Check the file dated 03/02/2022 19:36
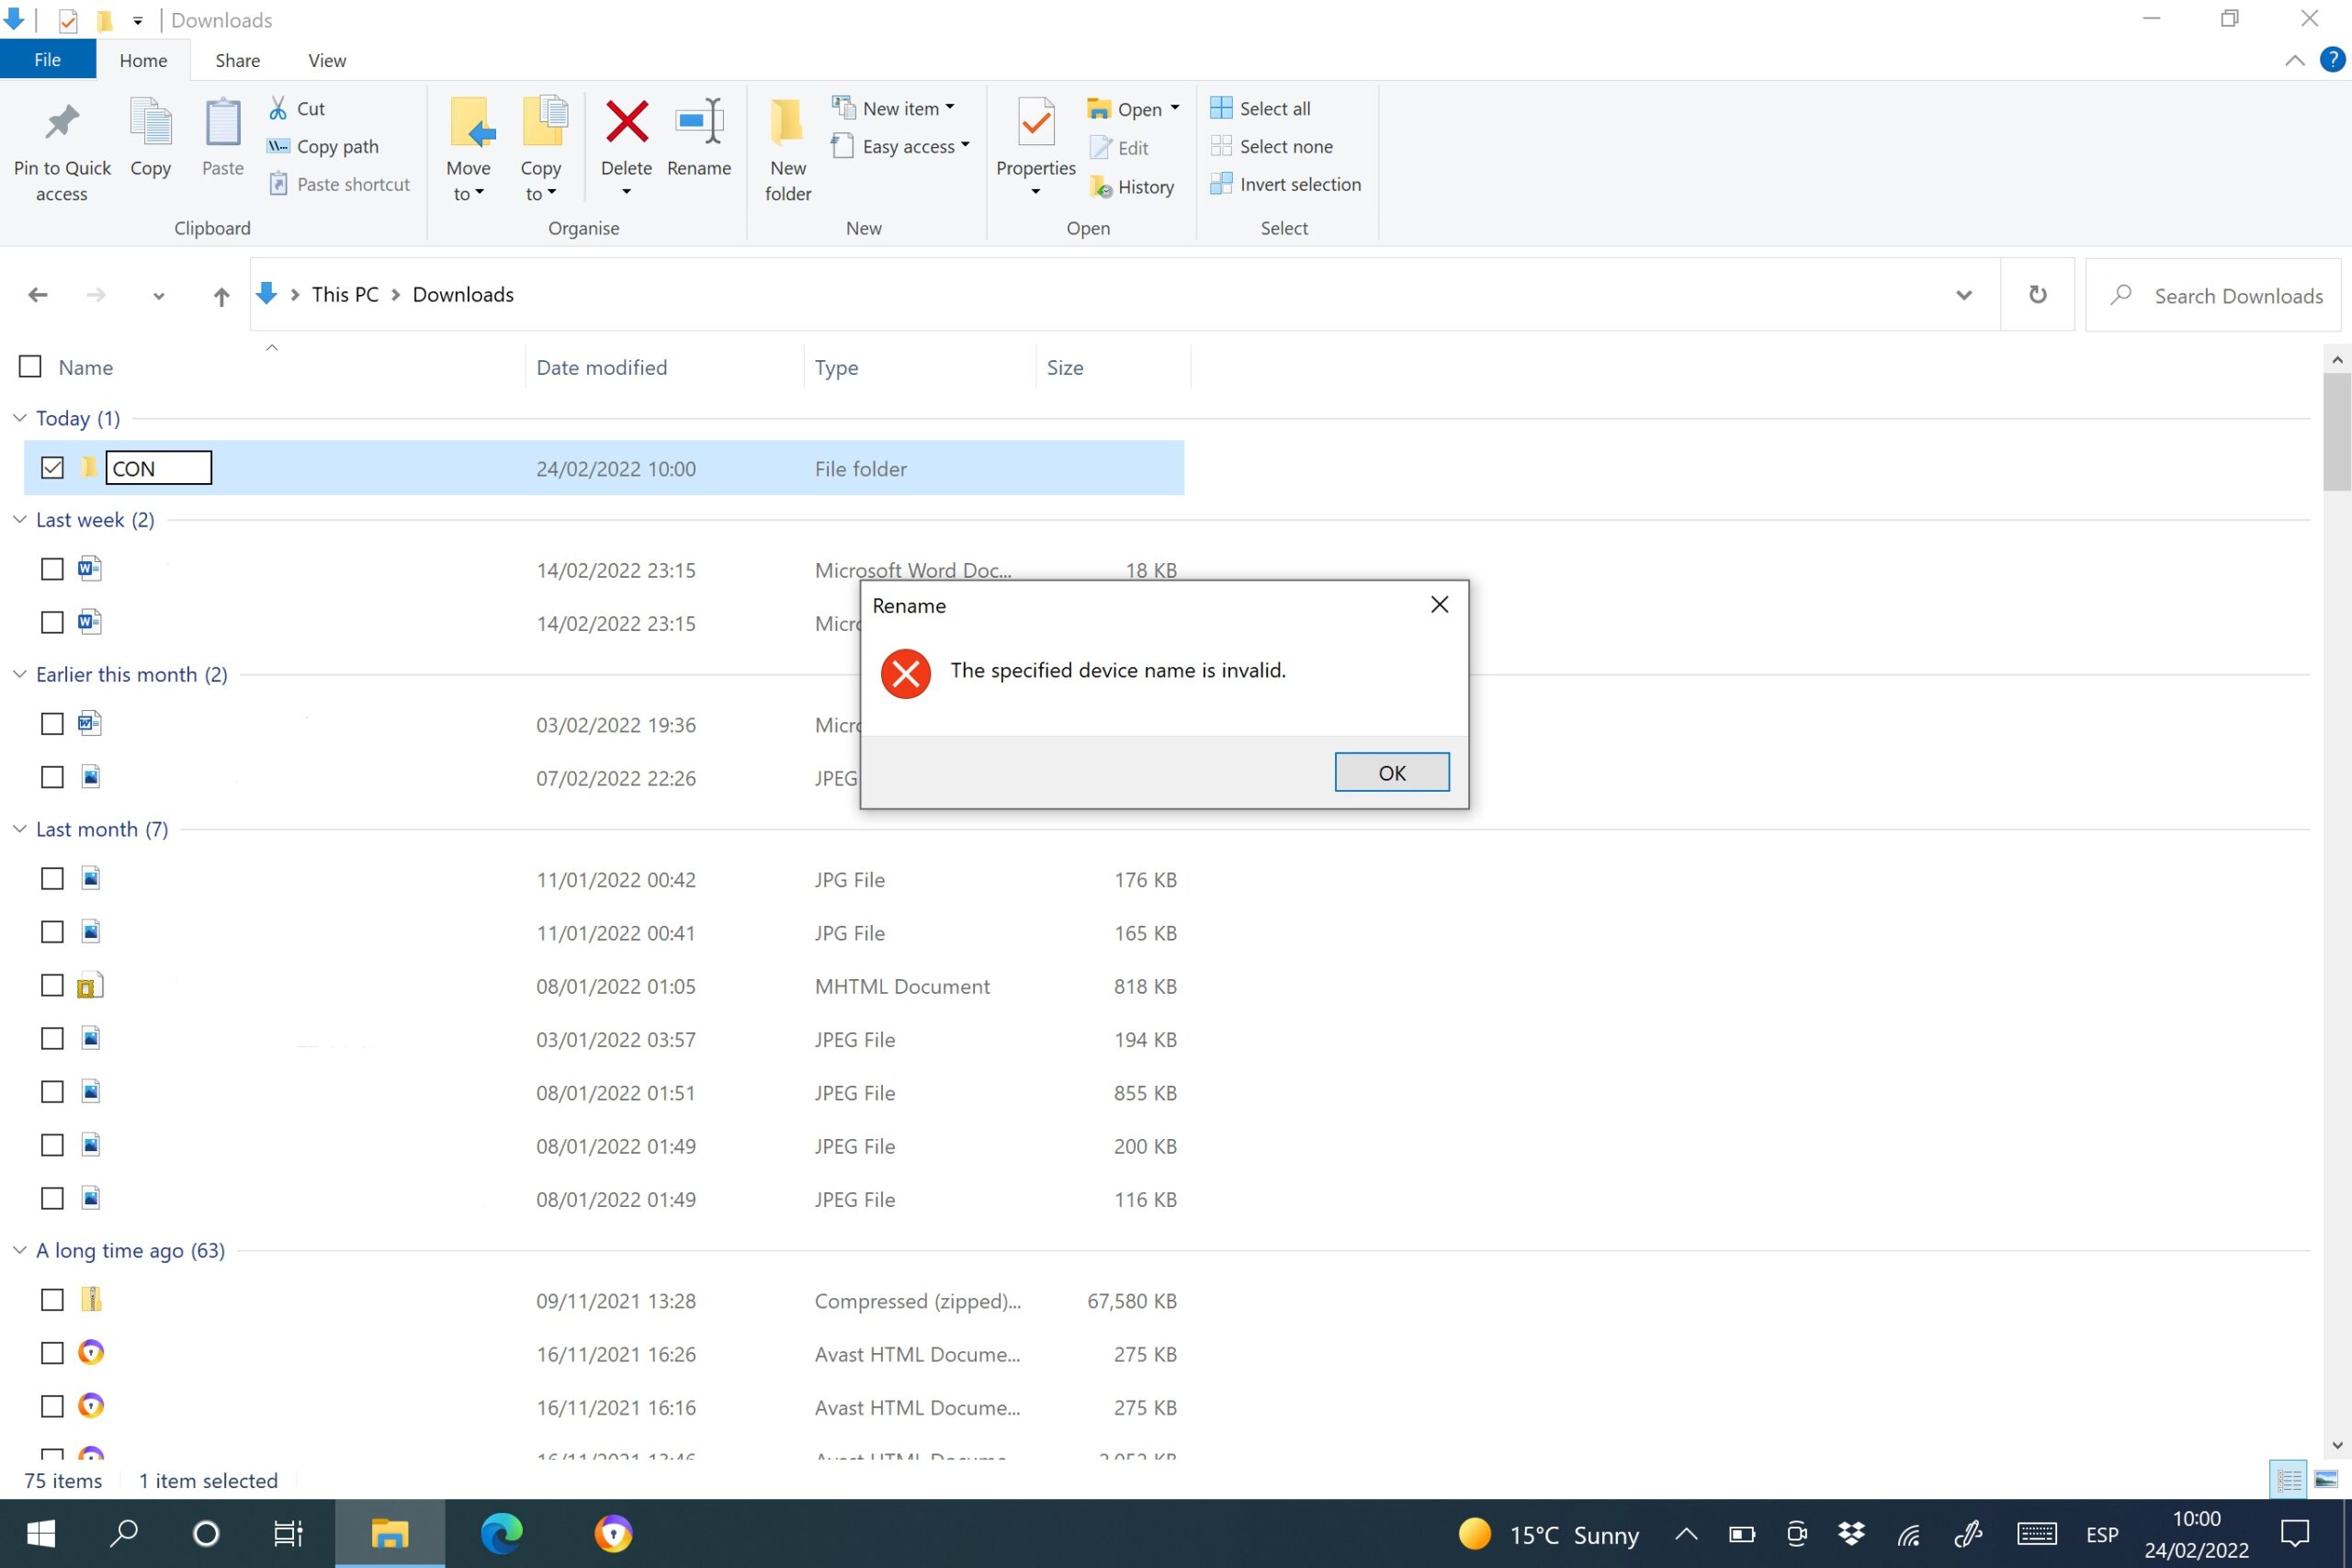 (52, 724)
